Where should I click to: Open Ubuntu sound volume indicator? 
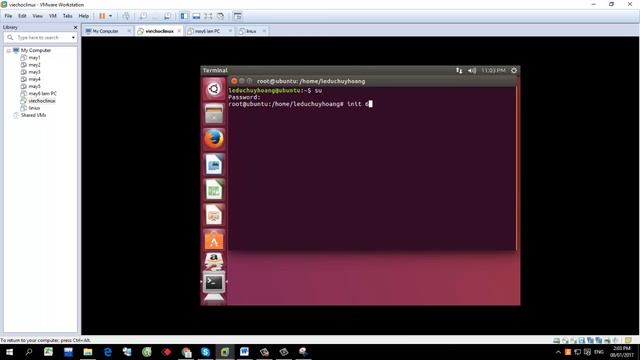pos(472,70)
